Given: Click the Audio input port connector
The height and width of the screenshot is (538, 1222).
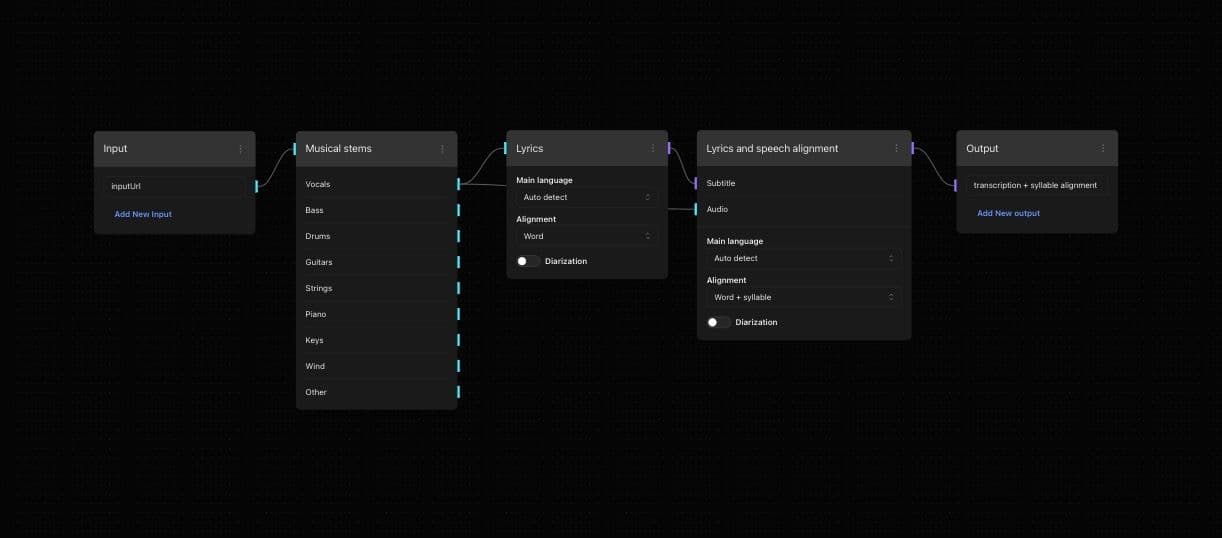Looking at the screenshot, I should 696,209.
